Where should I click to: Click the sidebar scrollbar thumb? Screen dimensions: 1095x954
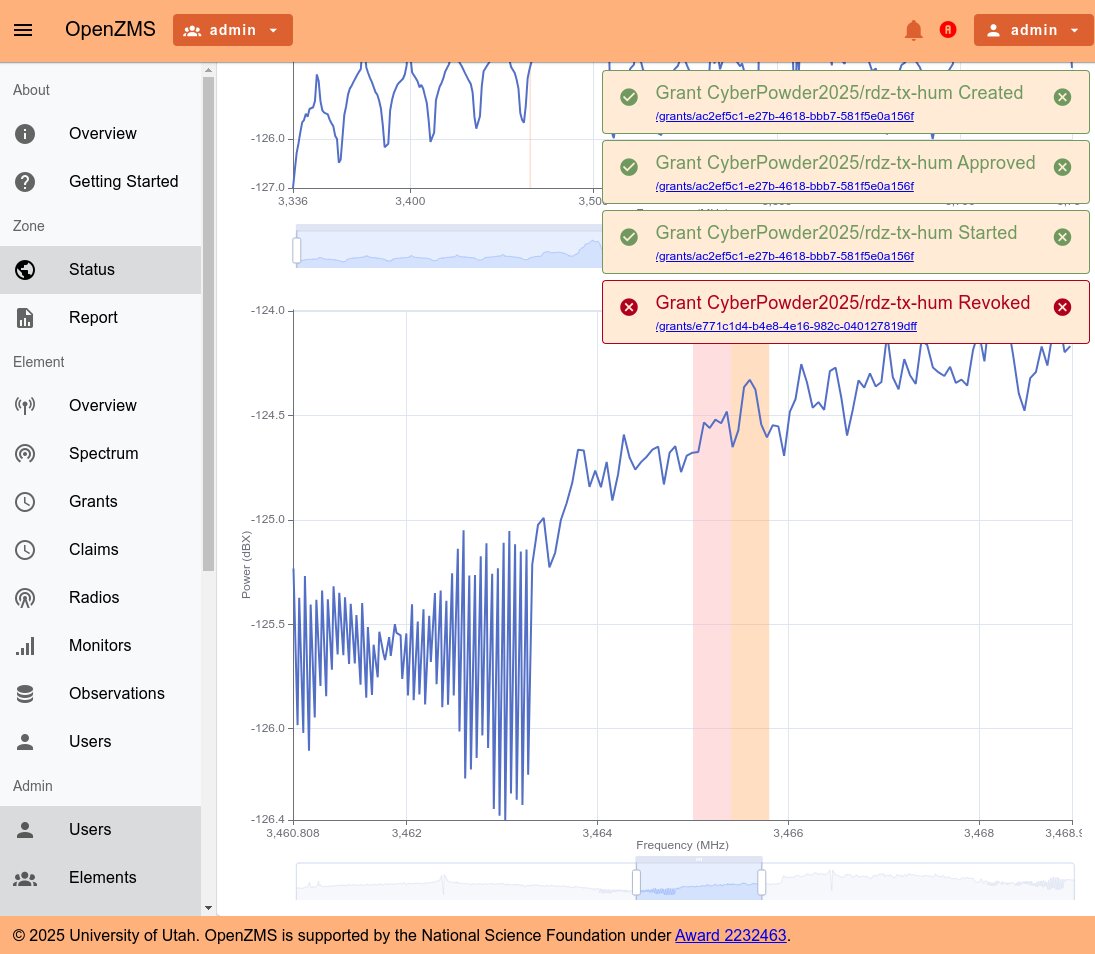pos(208,323)
